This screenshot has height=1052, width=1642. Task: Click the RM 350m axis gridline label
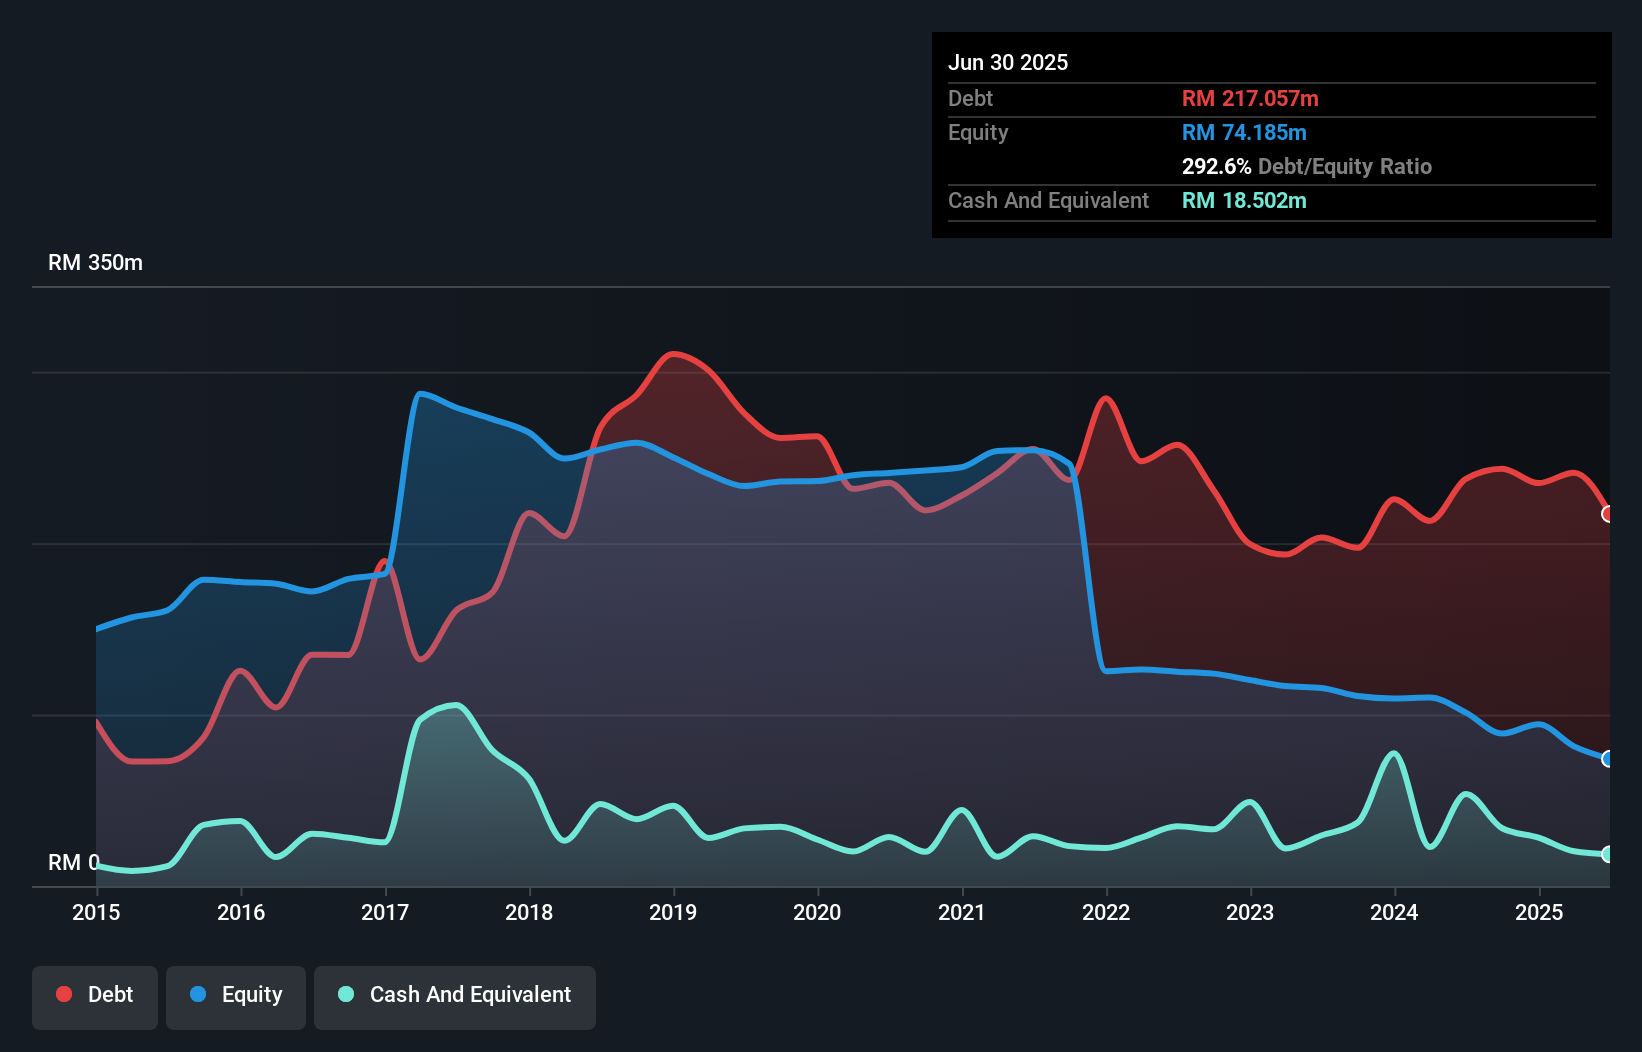pos(95,262)
